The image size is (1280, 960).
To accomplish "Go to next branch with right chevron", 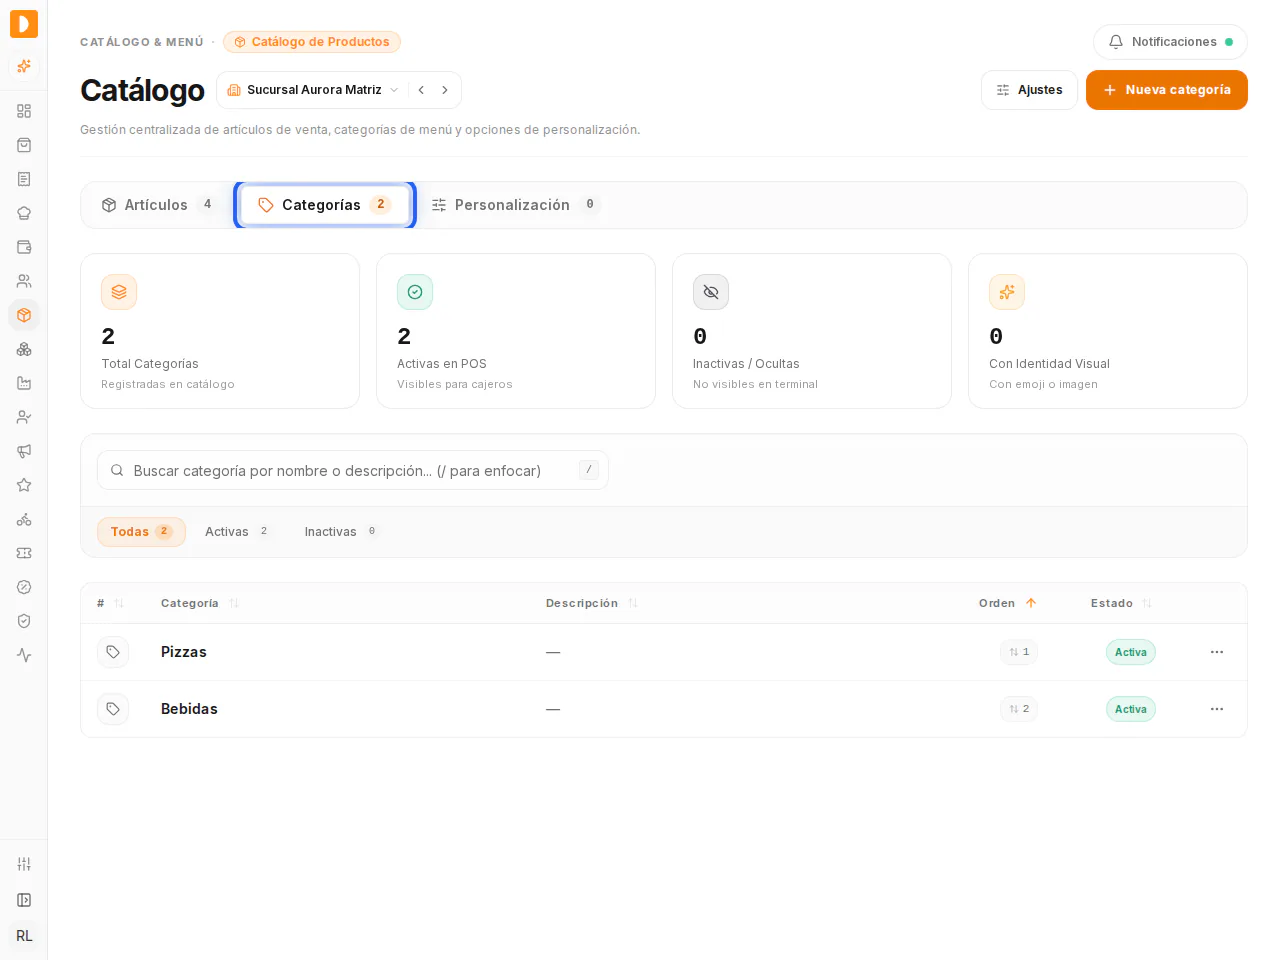I will [445, 90].
